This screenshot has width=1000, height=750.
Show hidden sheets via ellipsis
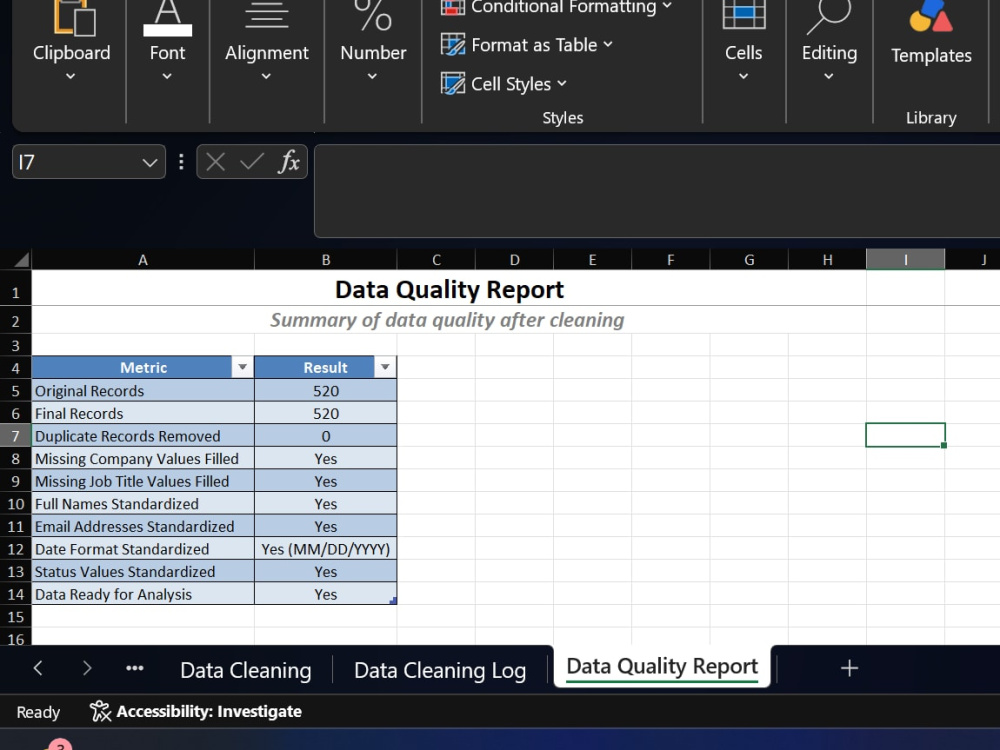[x=135, y=668]
